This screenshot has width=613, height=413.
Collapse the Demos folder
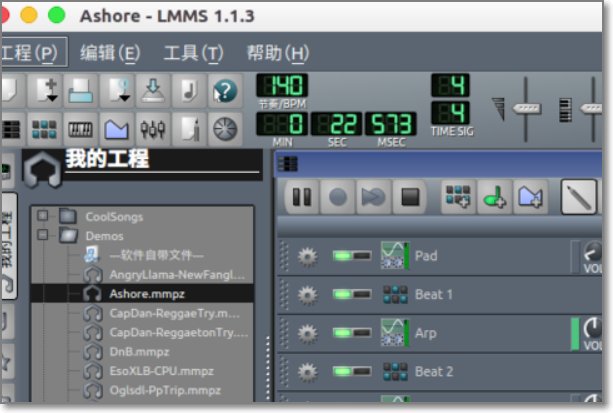(x=42, y=235)
